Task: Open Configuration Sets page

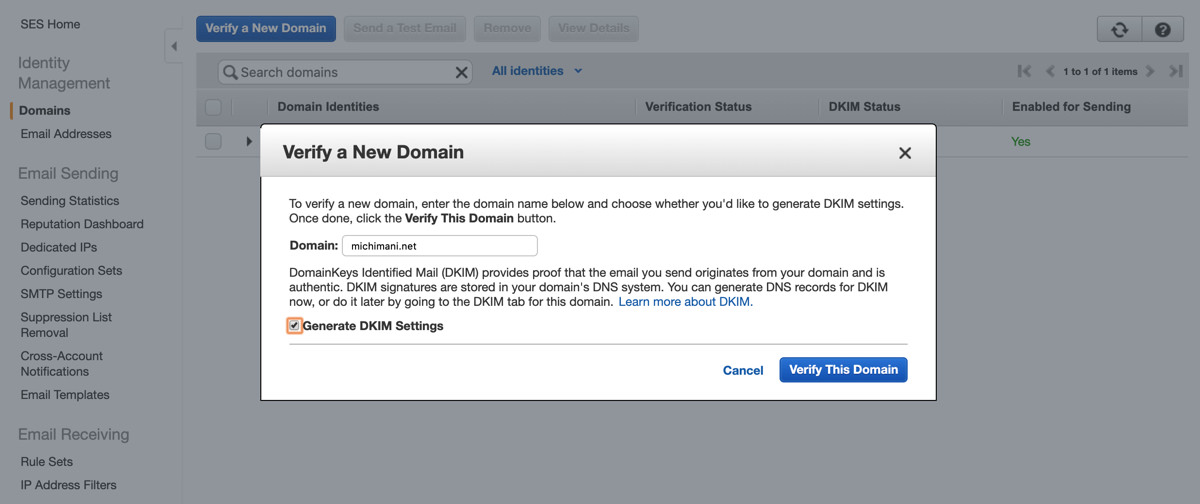Action: coord(71,271)
